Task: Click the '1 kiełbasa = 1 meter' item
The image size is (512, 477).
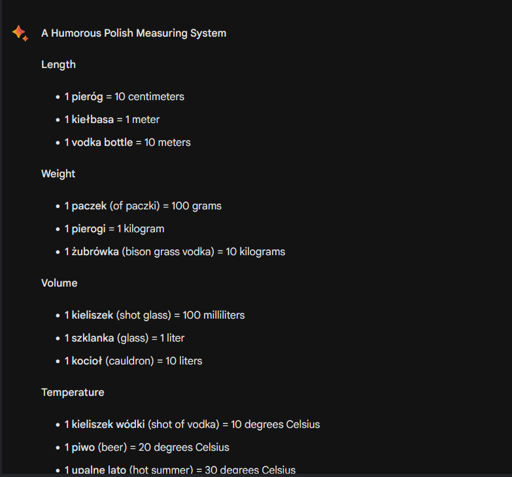Action: (x=112, y=119)
